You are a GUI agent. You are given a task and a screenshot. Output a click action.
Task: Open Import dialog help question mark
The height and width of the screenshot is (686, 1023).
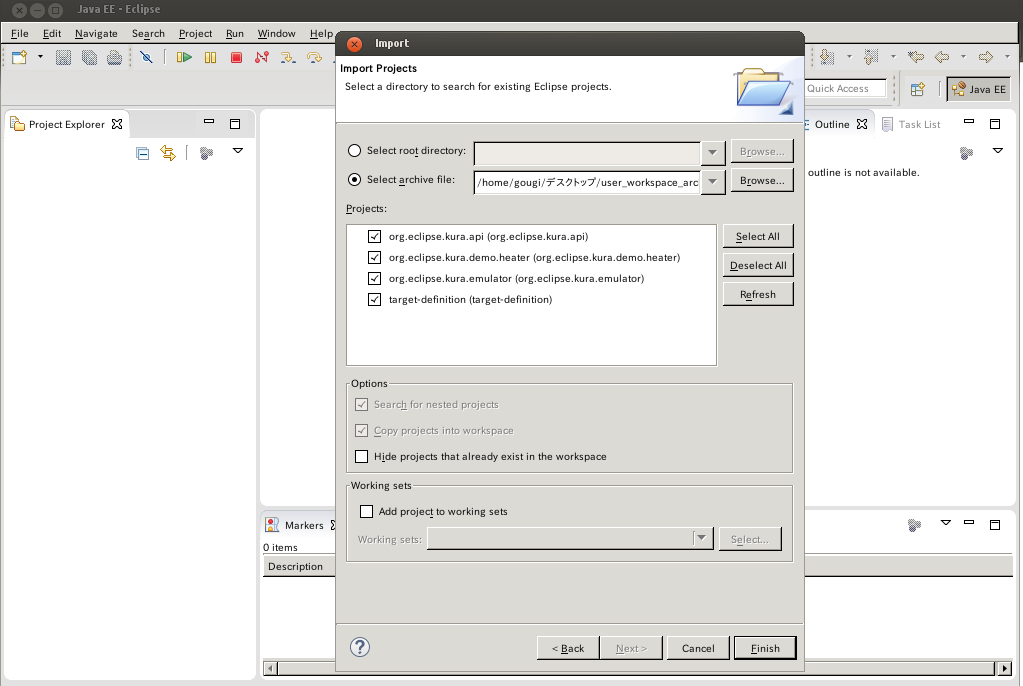pyautogui.click(x=359, y=647)
